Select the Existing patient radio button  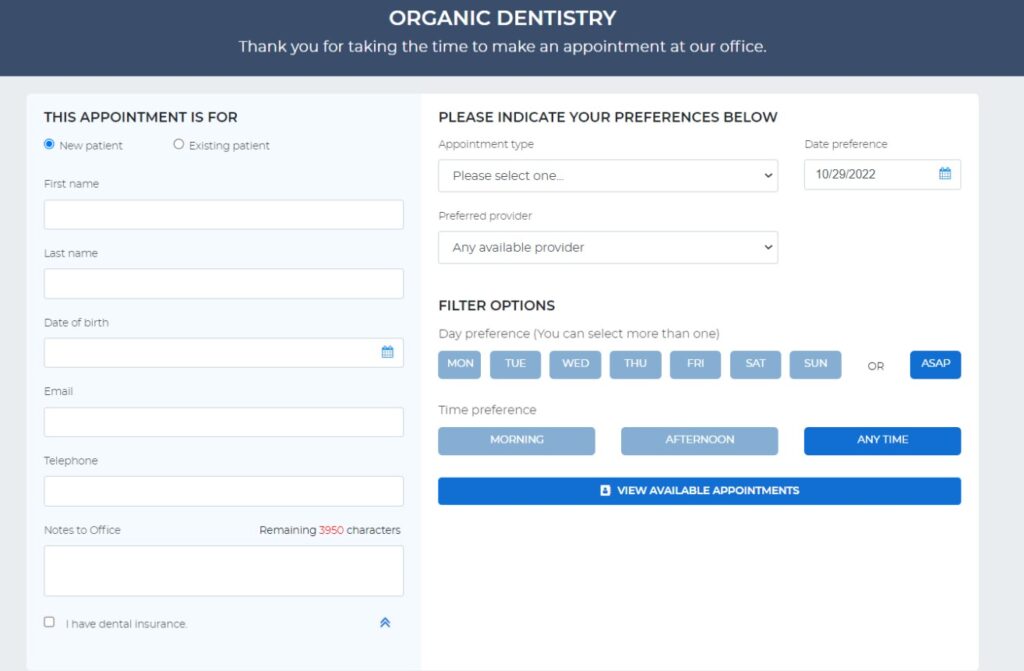[x=178, y=144]
